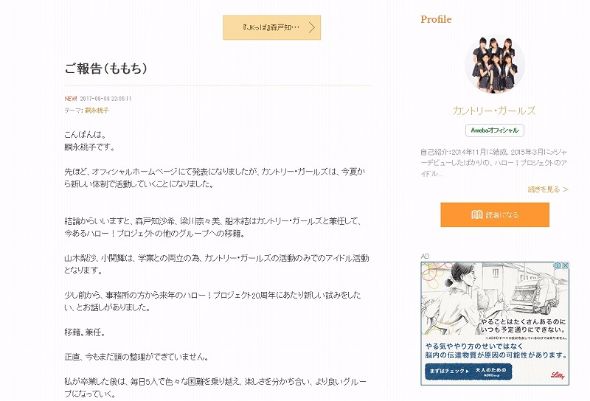Viewport: 590px width, 401px height.
Task: Select the theme link 嗣永桃子
Action: pyautogui.click(x=97, y=110)
